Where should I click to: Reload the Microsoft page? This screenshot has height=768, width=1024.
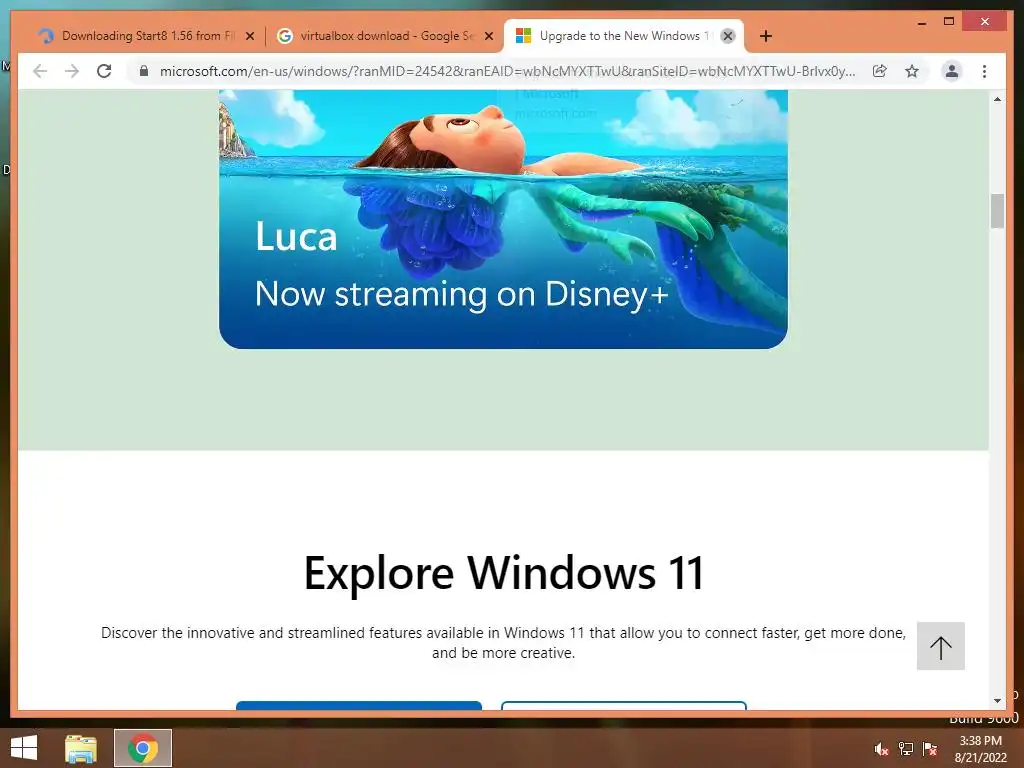[104, 71]
